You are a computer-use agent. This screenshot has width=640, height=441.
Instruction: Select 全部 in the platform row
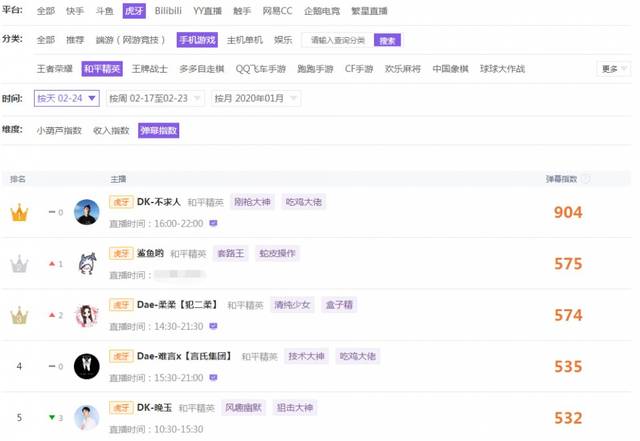coord(45,11)
